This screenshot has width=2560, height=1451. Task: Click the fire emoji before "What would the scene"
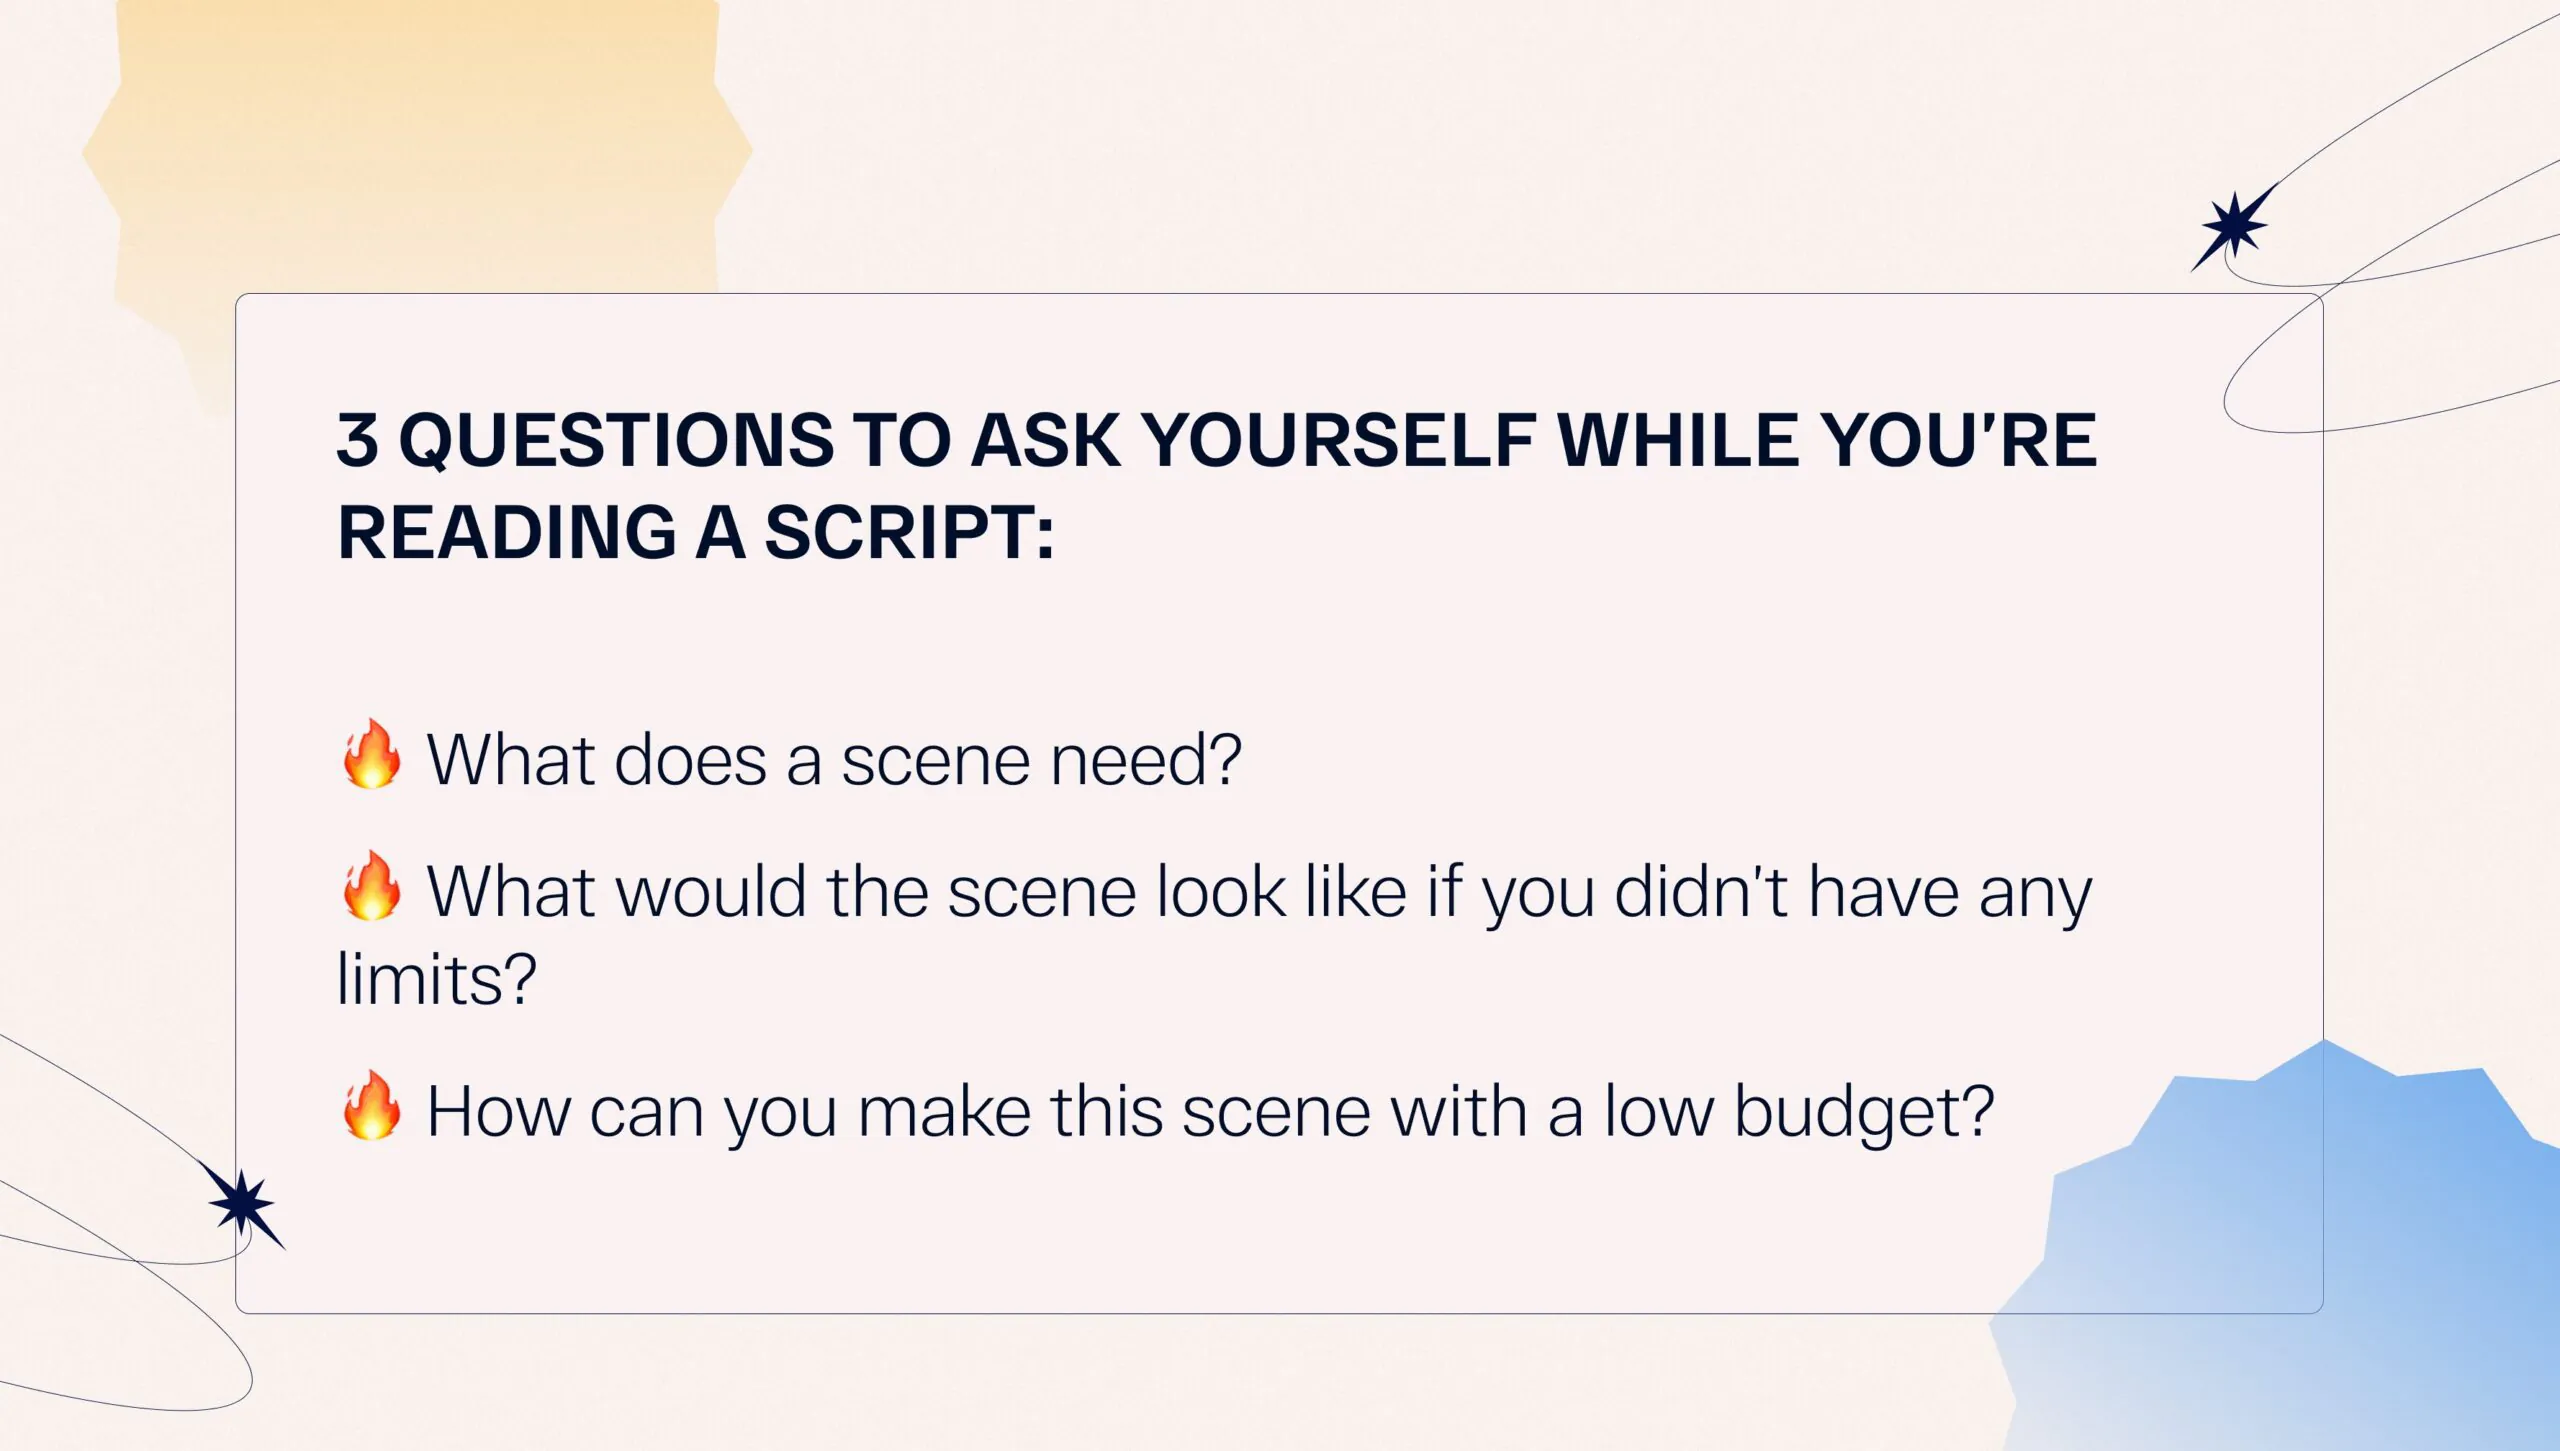371,887
